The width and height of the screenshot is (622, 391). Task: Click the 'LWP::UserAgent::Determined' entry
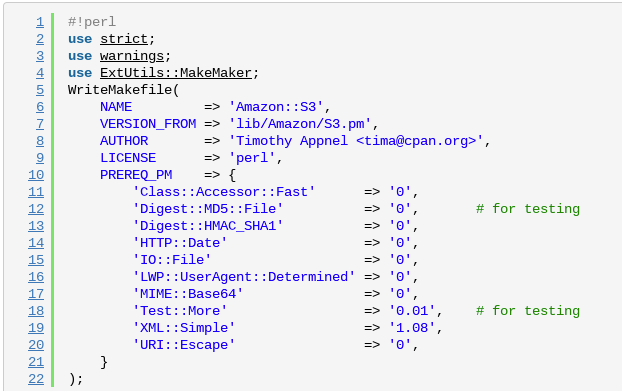[x=244, y=277]
